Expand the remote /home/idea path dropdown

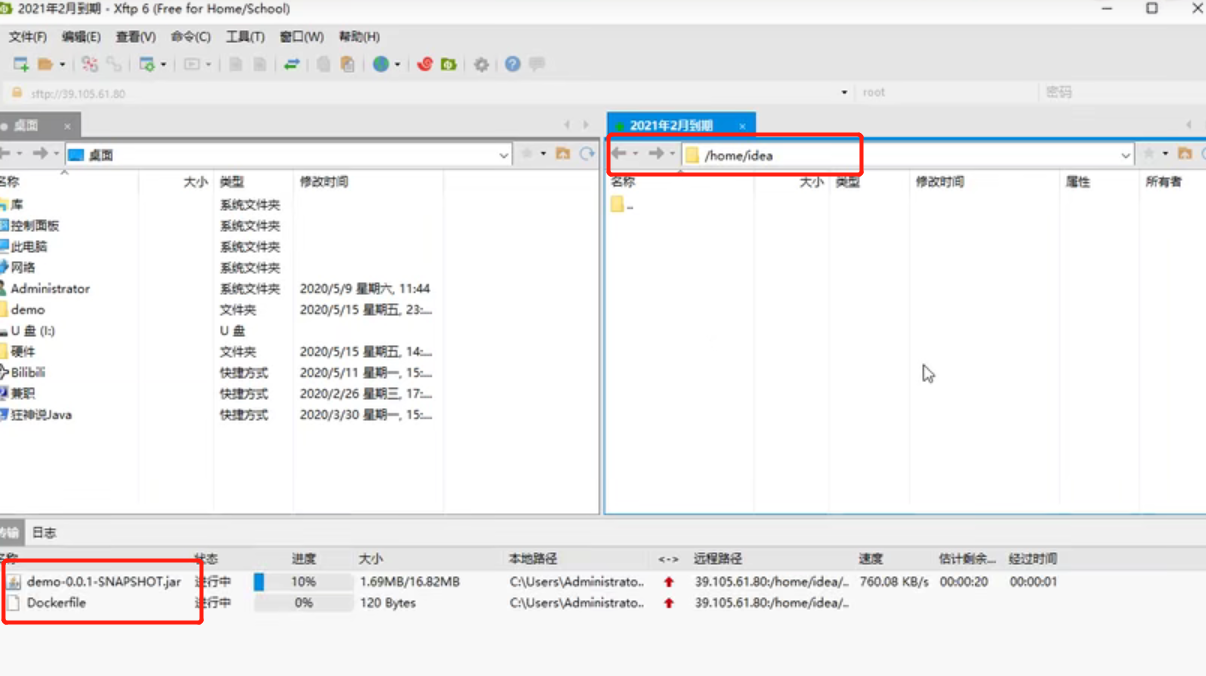(x=1125, y=155)
